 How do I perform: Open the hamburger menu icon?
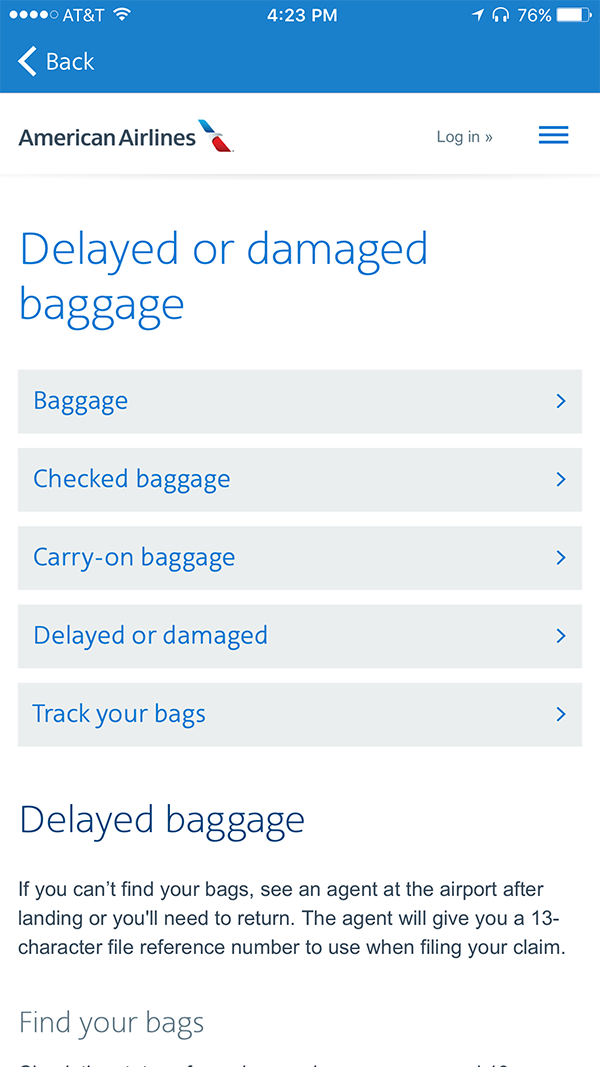click(553, 136)
